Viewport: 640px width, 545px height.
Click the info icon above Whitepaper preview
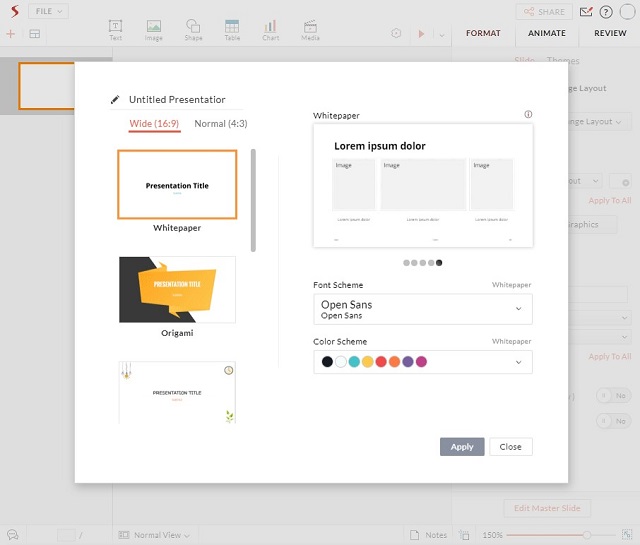(x=528, y=115)
